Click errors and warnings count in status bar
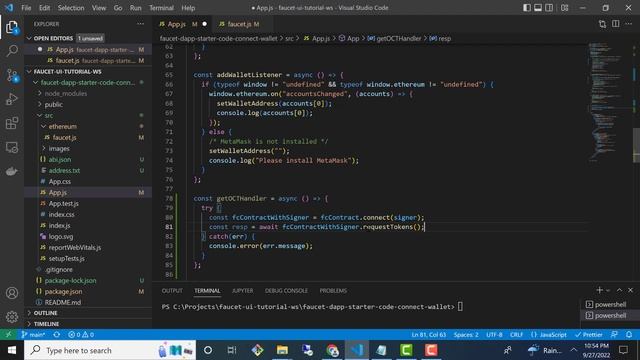The height and width of the screenshot is (360, 640). pyautogui.click(x=81, y=334)
